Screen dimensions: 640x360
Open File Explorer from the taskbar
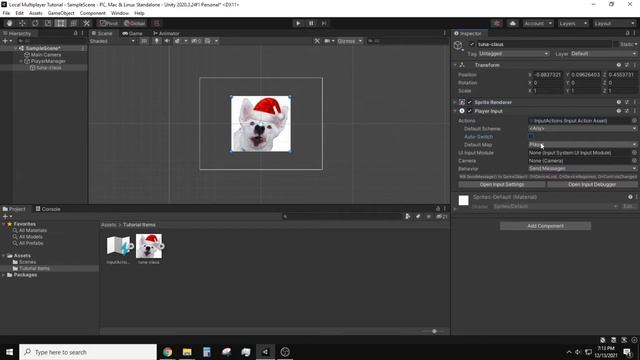click(x=187, y=352)
